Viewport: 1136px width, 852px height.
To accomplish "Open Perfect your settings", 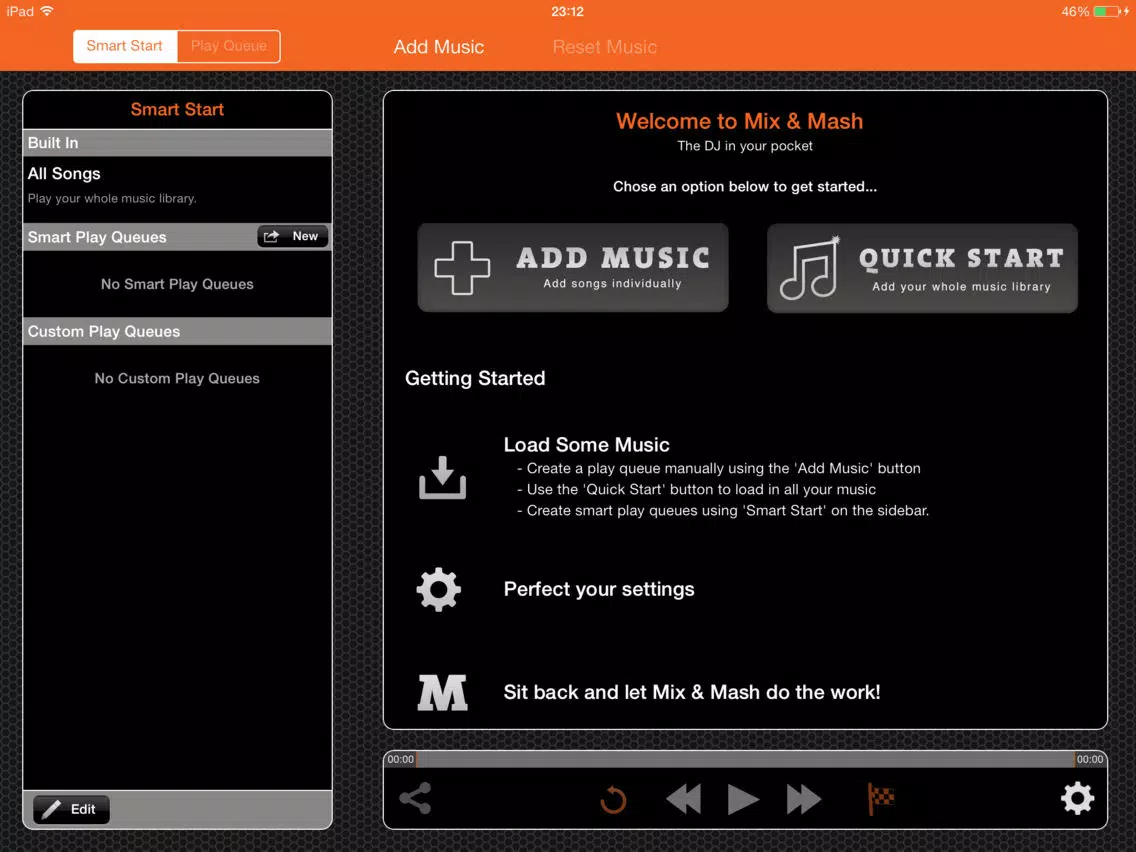I will pyautogui.click(x=598, y=589).
